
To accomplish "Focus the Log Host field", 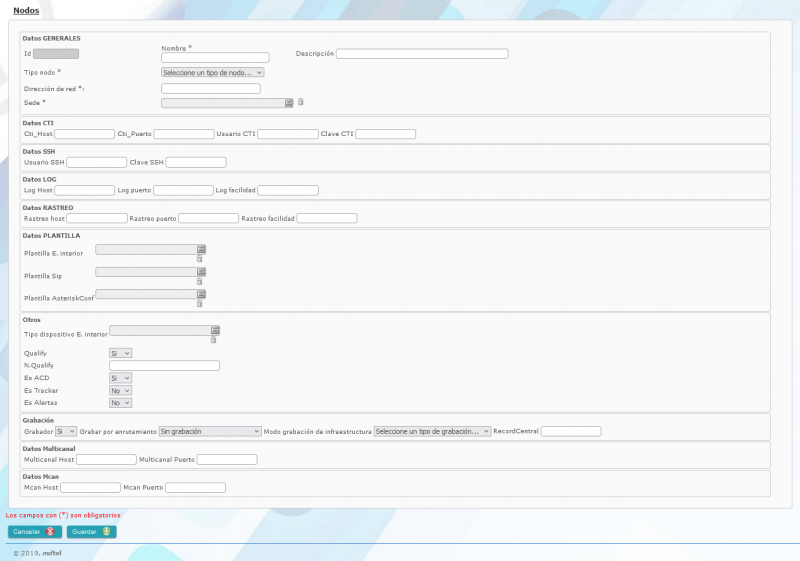I will pyautogui.click(x=85, y=191).
